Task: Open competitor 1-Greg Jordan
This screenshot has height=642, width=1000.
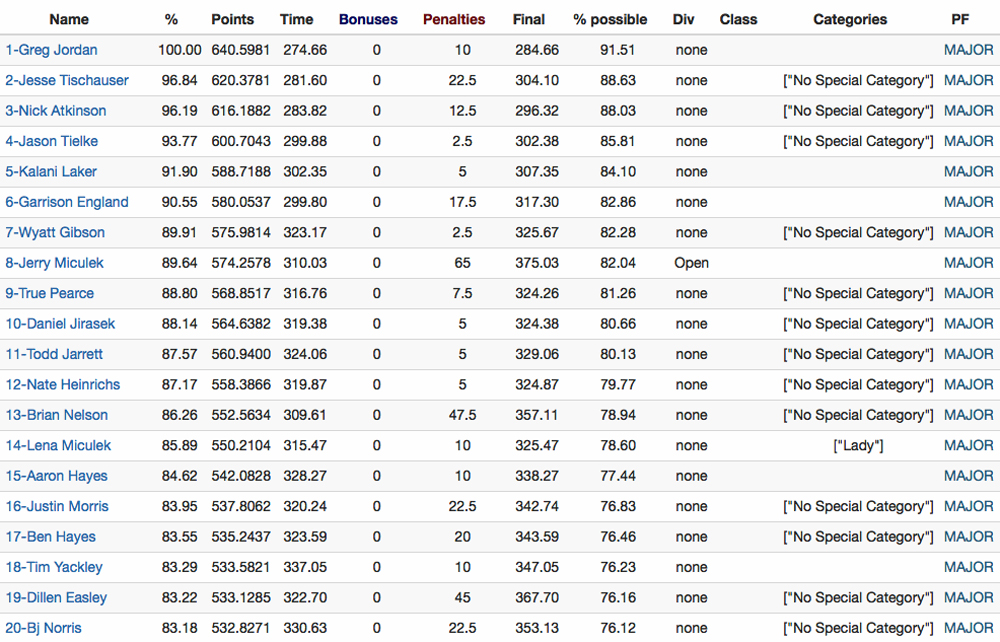Action: 52,50
